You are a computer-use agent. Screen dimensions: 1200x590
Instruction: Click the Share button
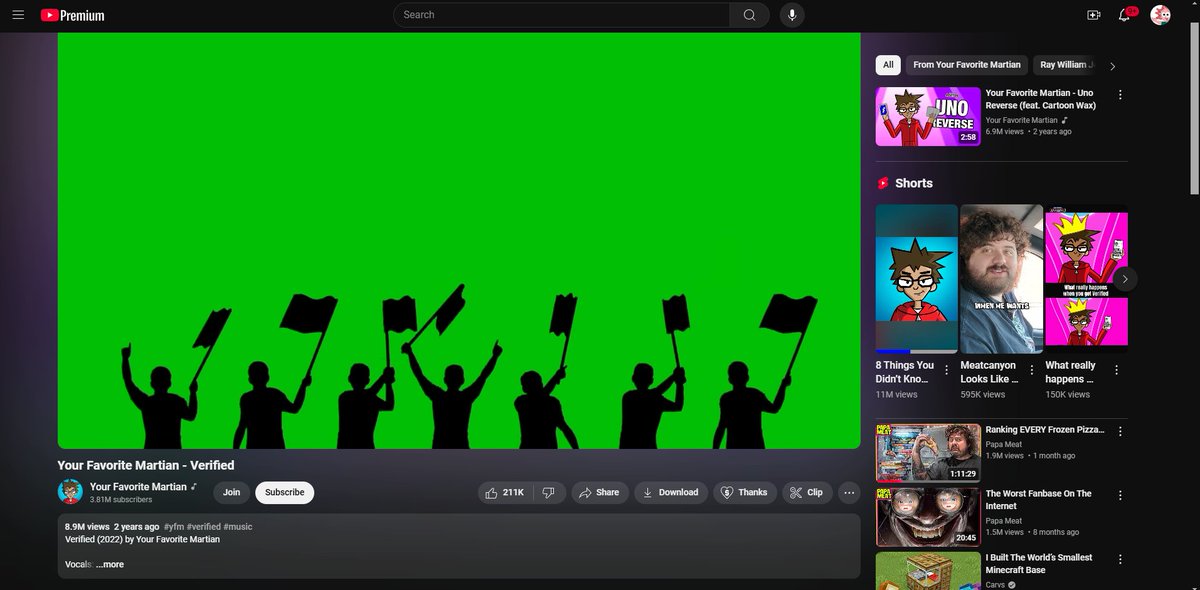(600, 492)
